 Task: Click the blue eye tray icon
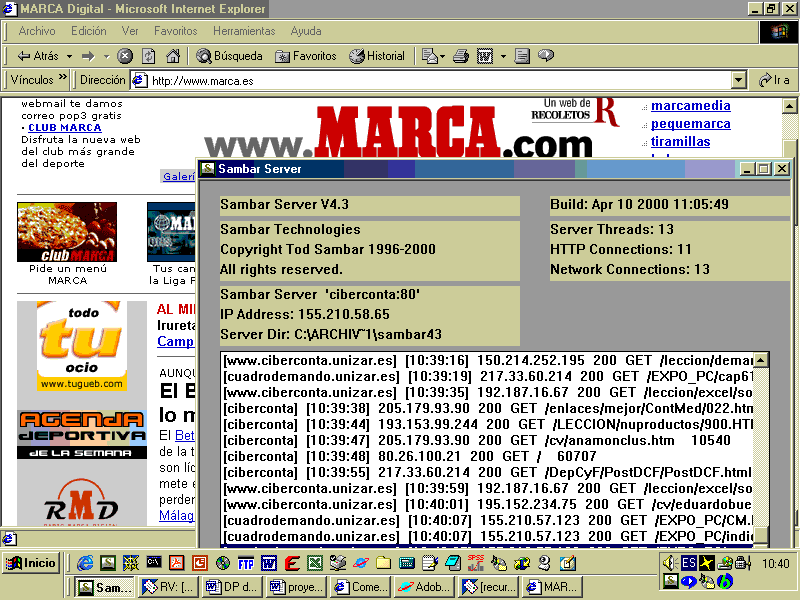689,582
